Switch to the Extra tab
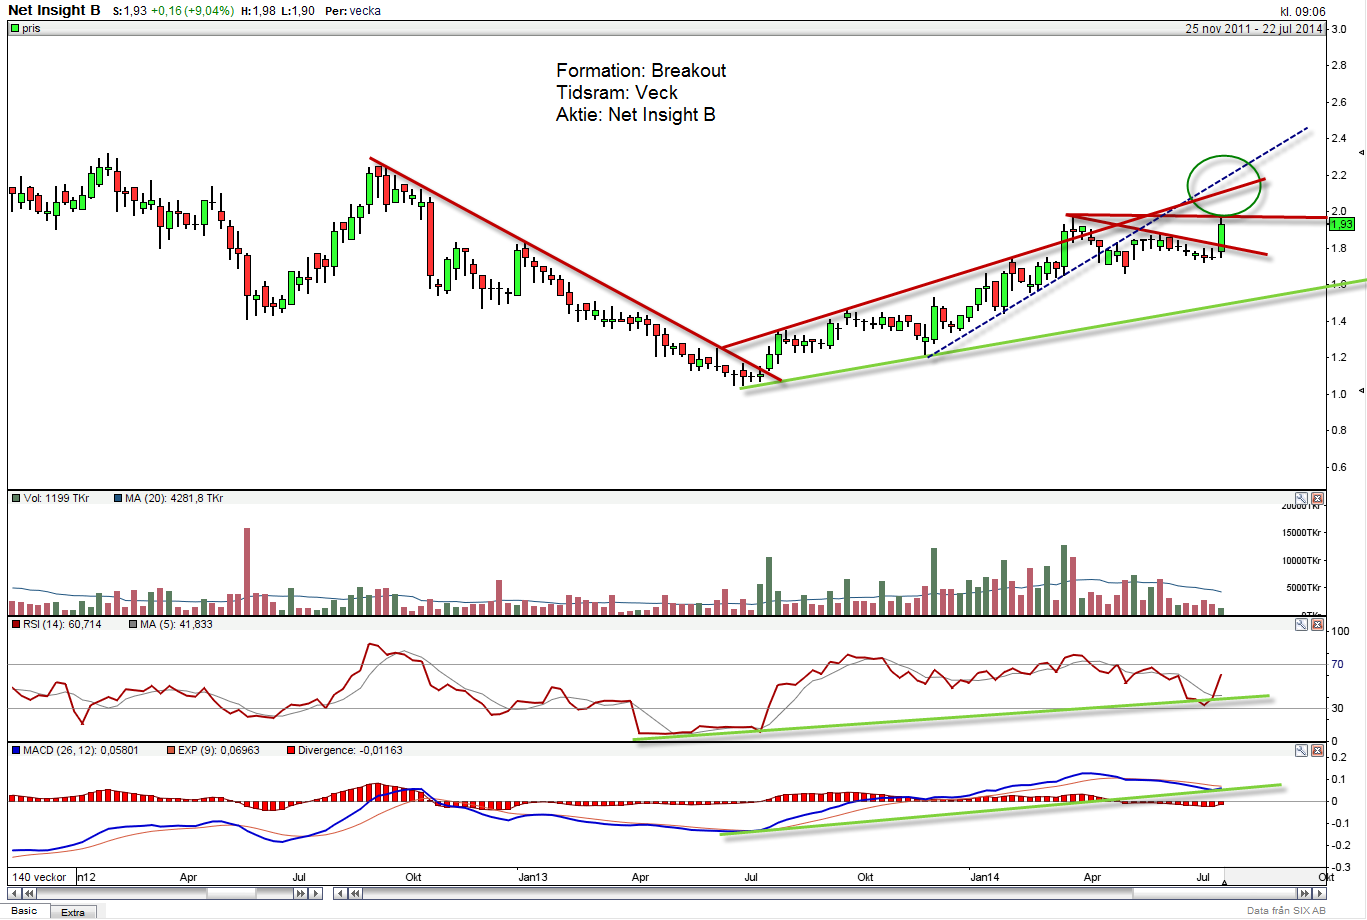The height and width of the screenshot is (920, 1367). point(73,912)
